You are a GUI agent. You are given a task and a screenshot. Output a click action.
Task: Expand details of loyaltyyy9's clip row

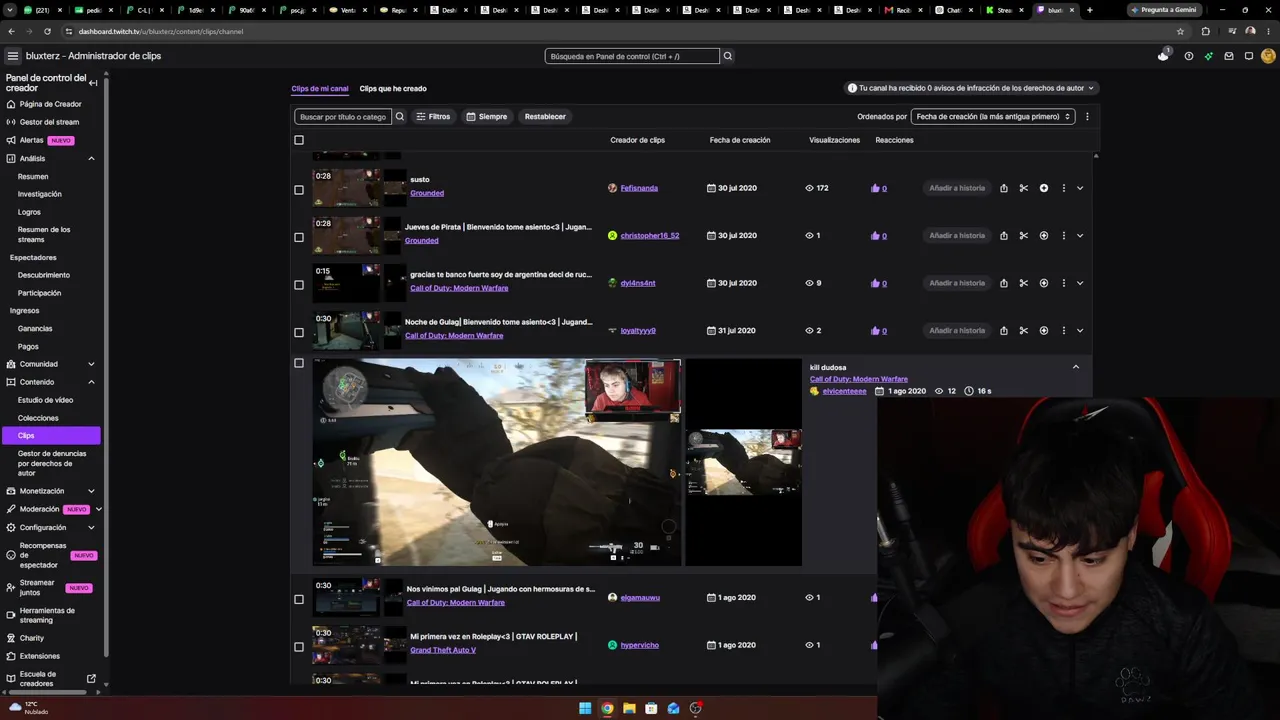[1080, 331]
